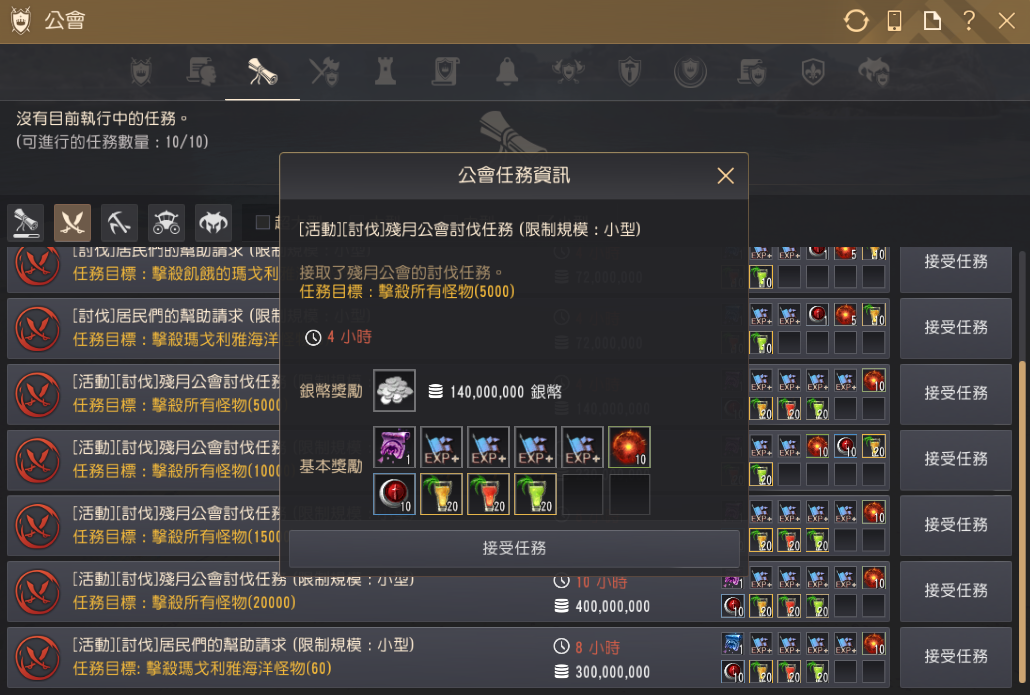This screenshot has height=695, width=1030.
Task: Select the monster head boss filter icon
Action: [x=213, y=223]
